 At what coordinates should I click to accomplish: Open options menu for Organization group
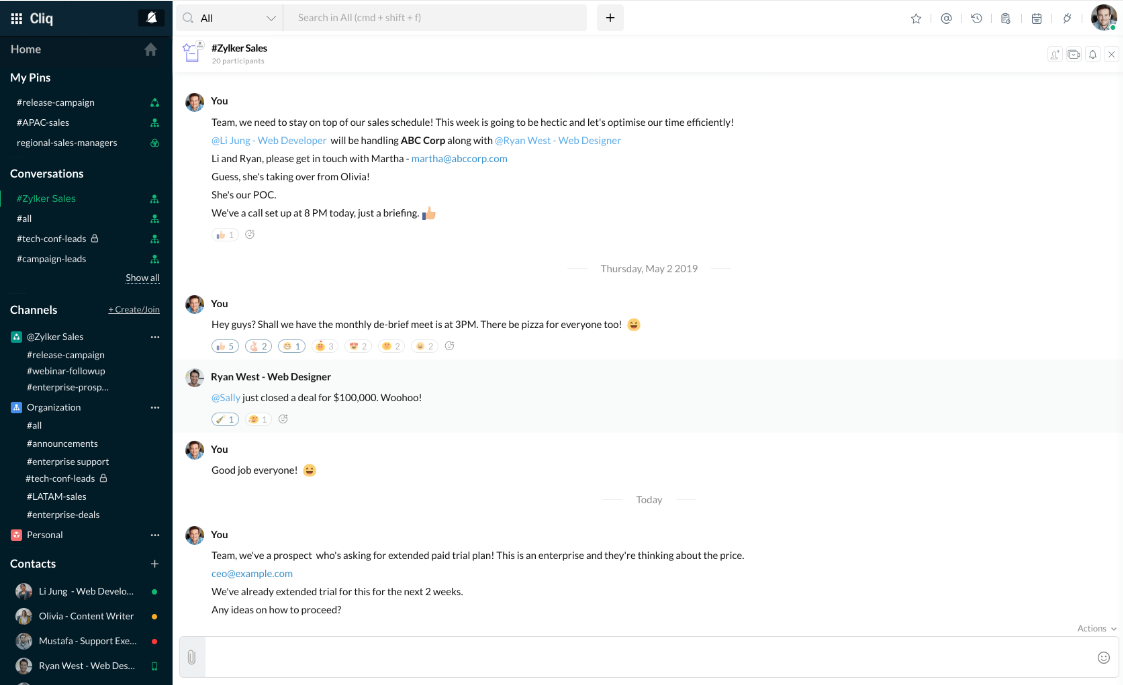tap(155, 408)
